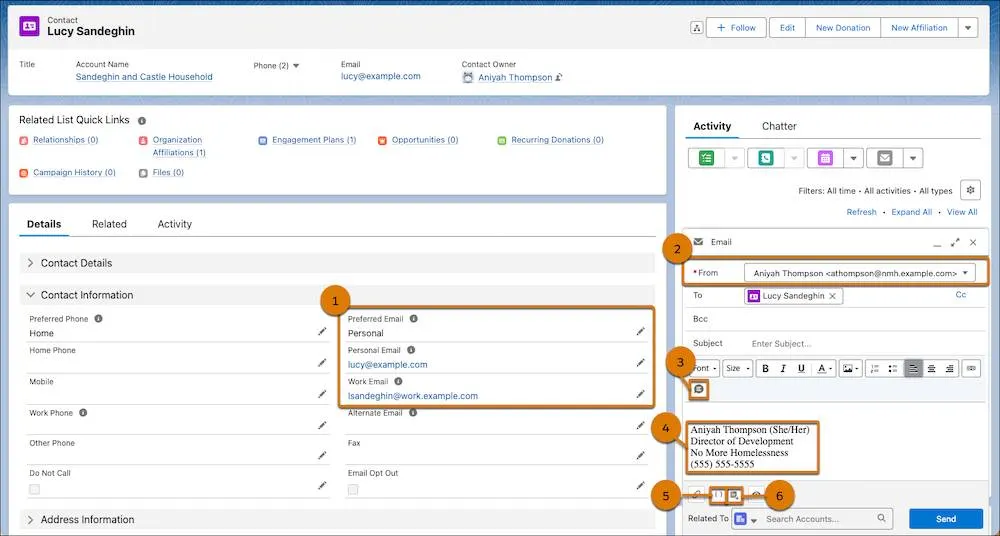The width and height of the screenshot is (1000, 536).
Task: Click the info icon beside Related List Quick Links
Action: [x=142, y=121]
